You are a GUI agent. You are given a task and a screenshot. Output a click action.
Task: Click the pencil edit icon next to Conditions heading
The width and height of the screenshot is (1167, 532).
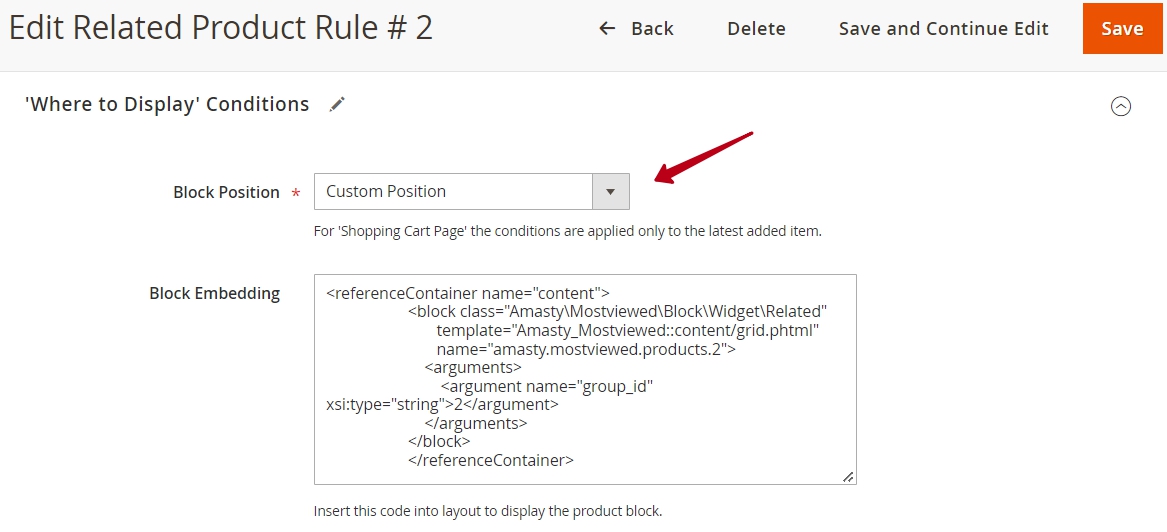(x=337, y=104)
